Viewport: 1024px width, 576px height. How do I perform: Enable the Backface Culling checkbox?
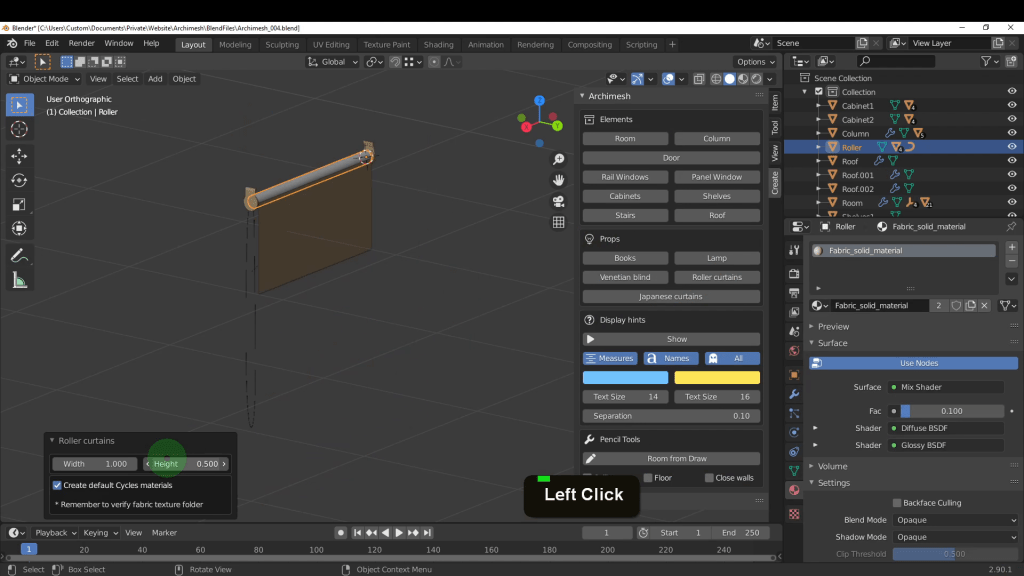(x=897, y=503)
